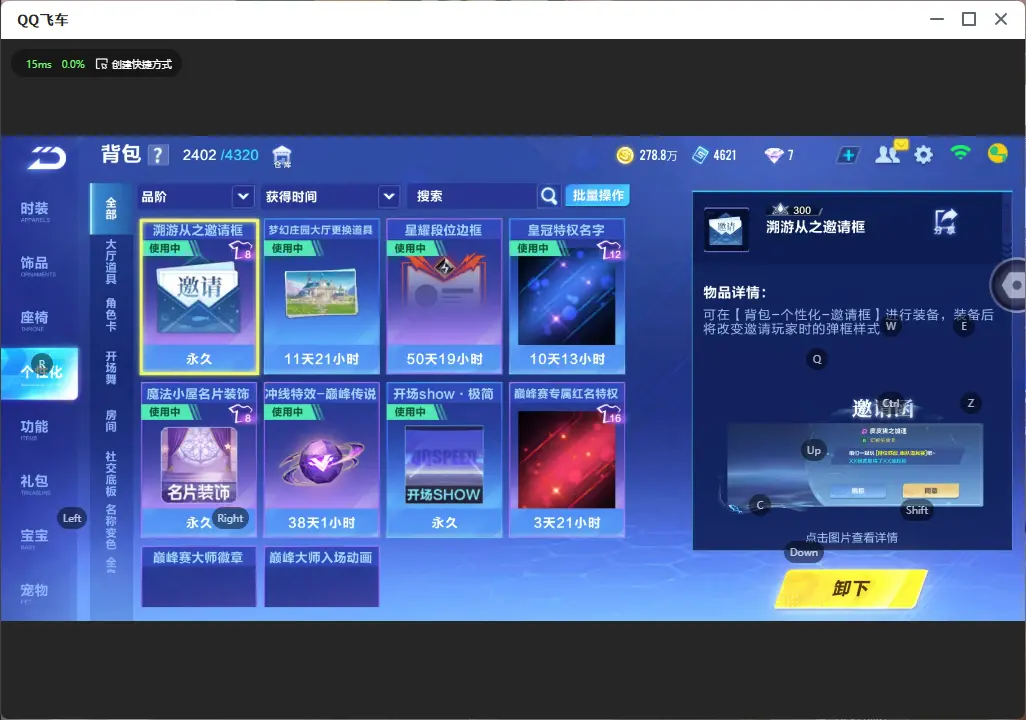Select the 功能 category tab

35,428
